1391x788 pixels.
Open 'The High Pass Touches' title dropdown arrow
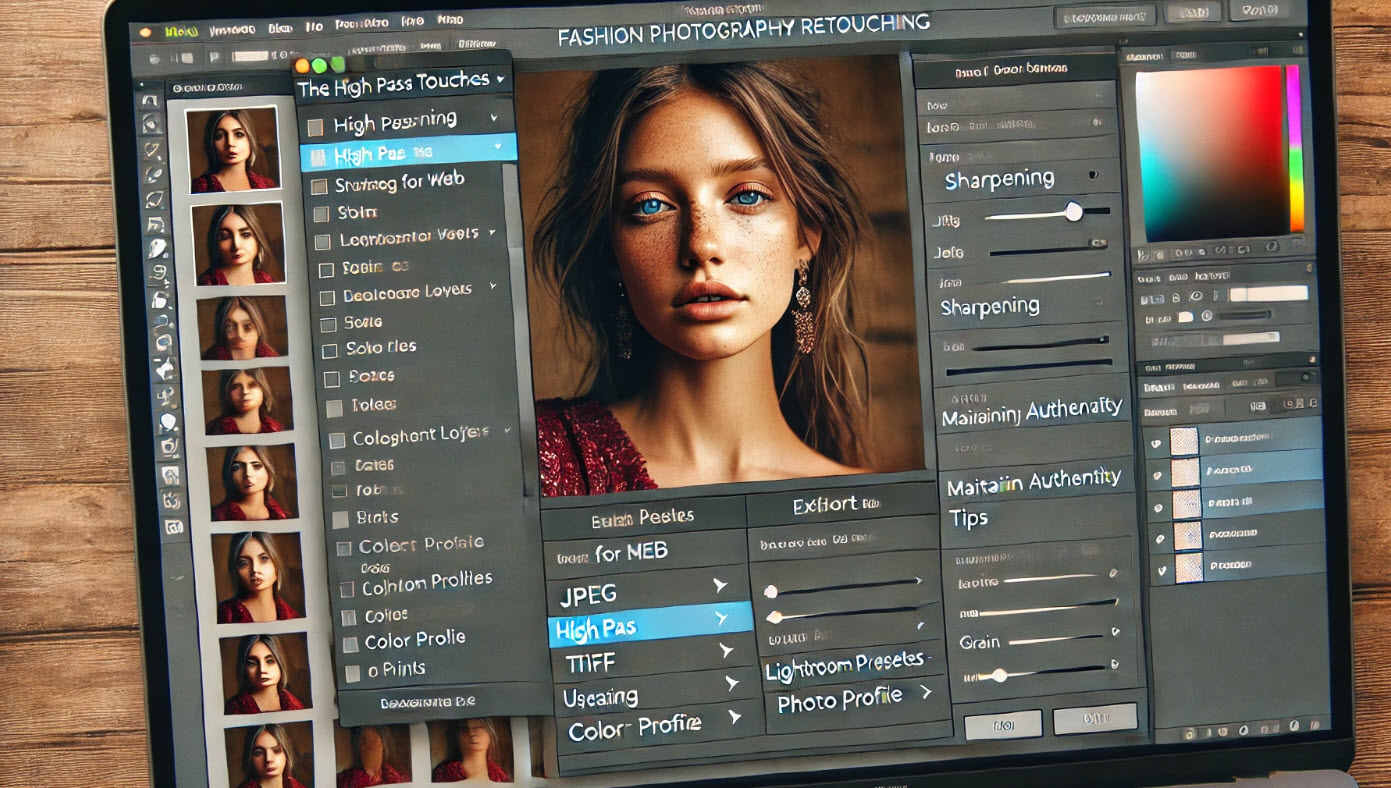coord(500,78)
